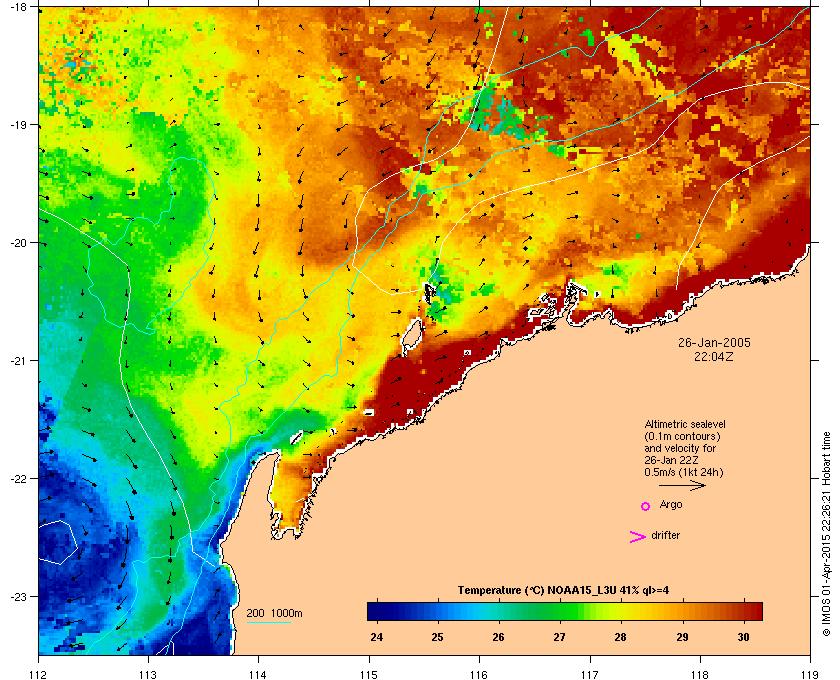The height and width of the screenshot is (680, 840).
Task: Click the '(0.1m contours)' legend line
Action: (682, 436)
